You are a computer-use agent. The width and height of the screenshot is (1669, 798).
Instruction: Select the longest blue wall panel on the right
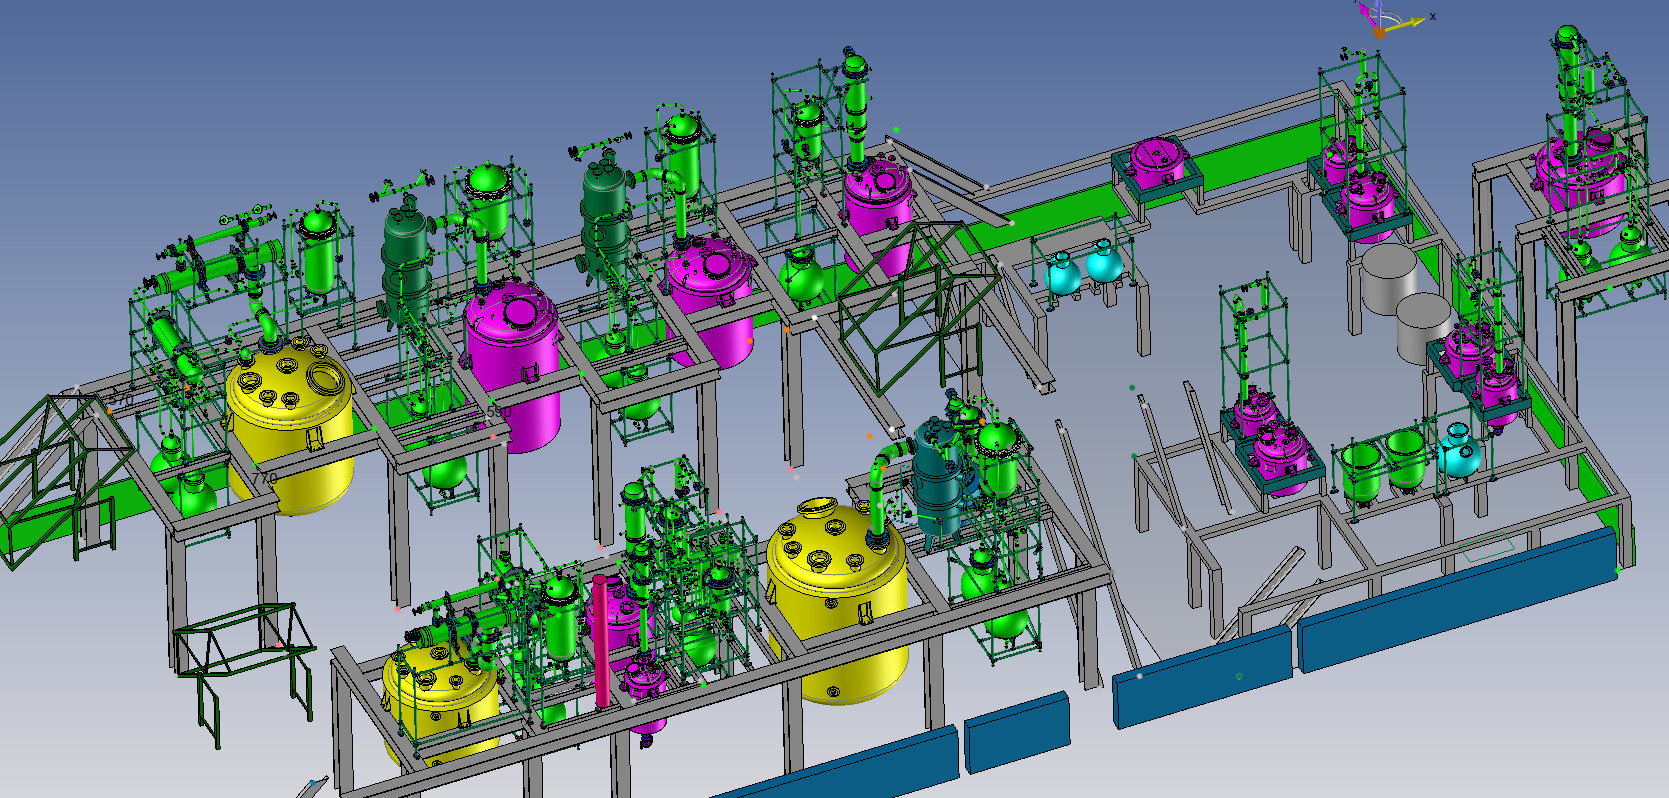[x=1458, y=600]
